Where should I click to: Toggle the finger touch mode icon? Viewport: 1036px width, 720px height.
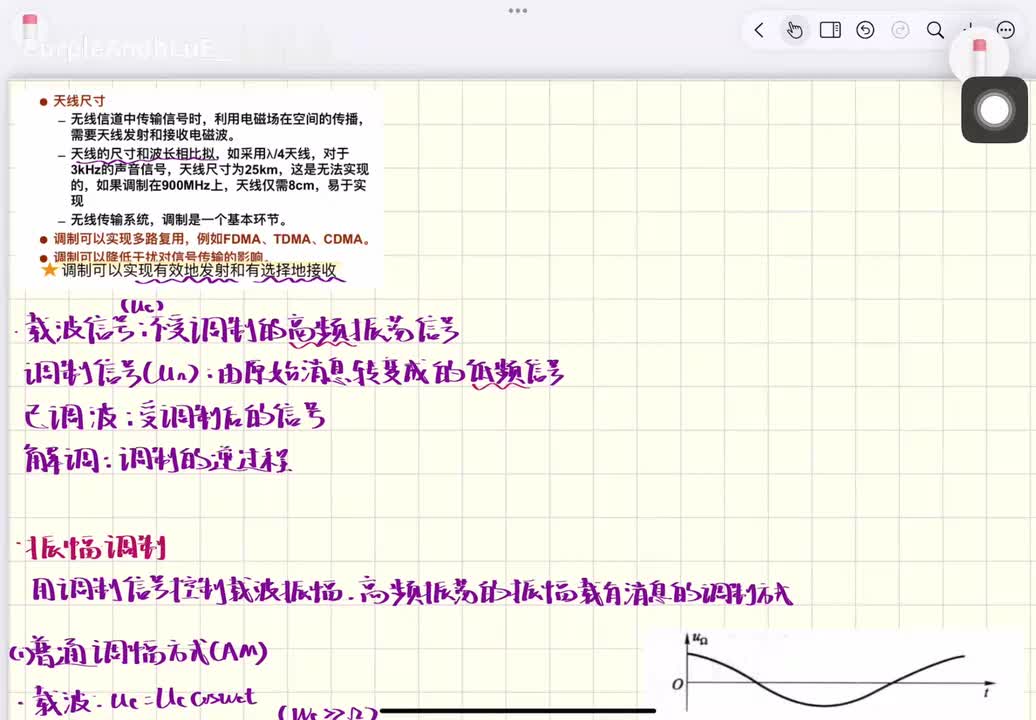click(794, 30)
